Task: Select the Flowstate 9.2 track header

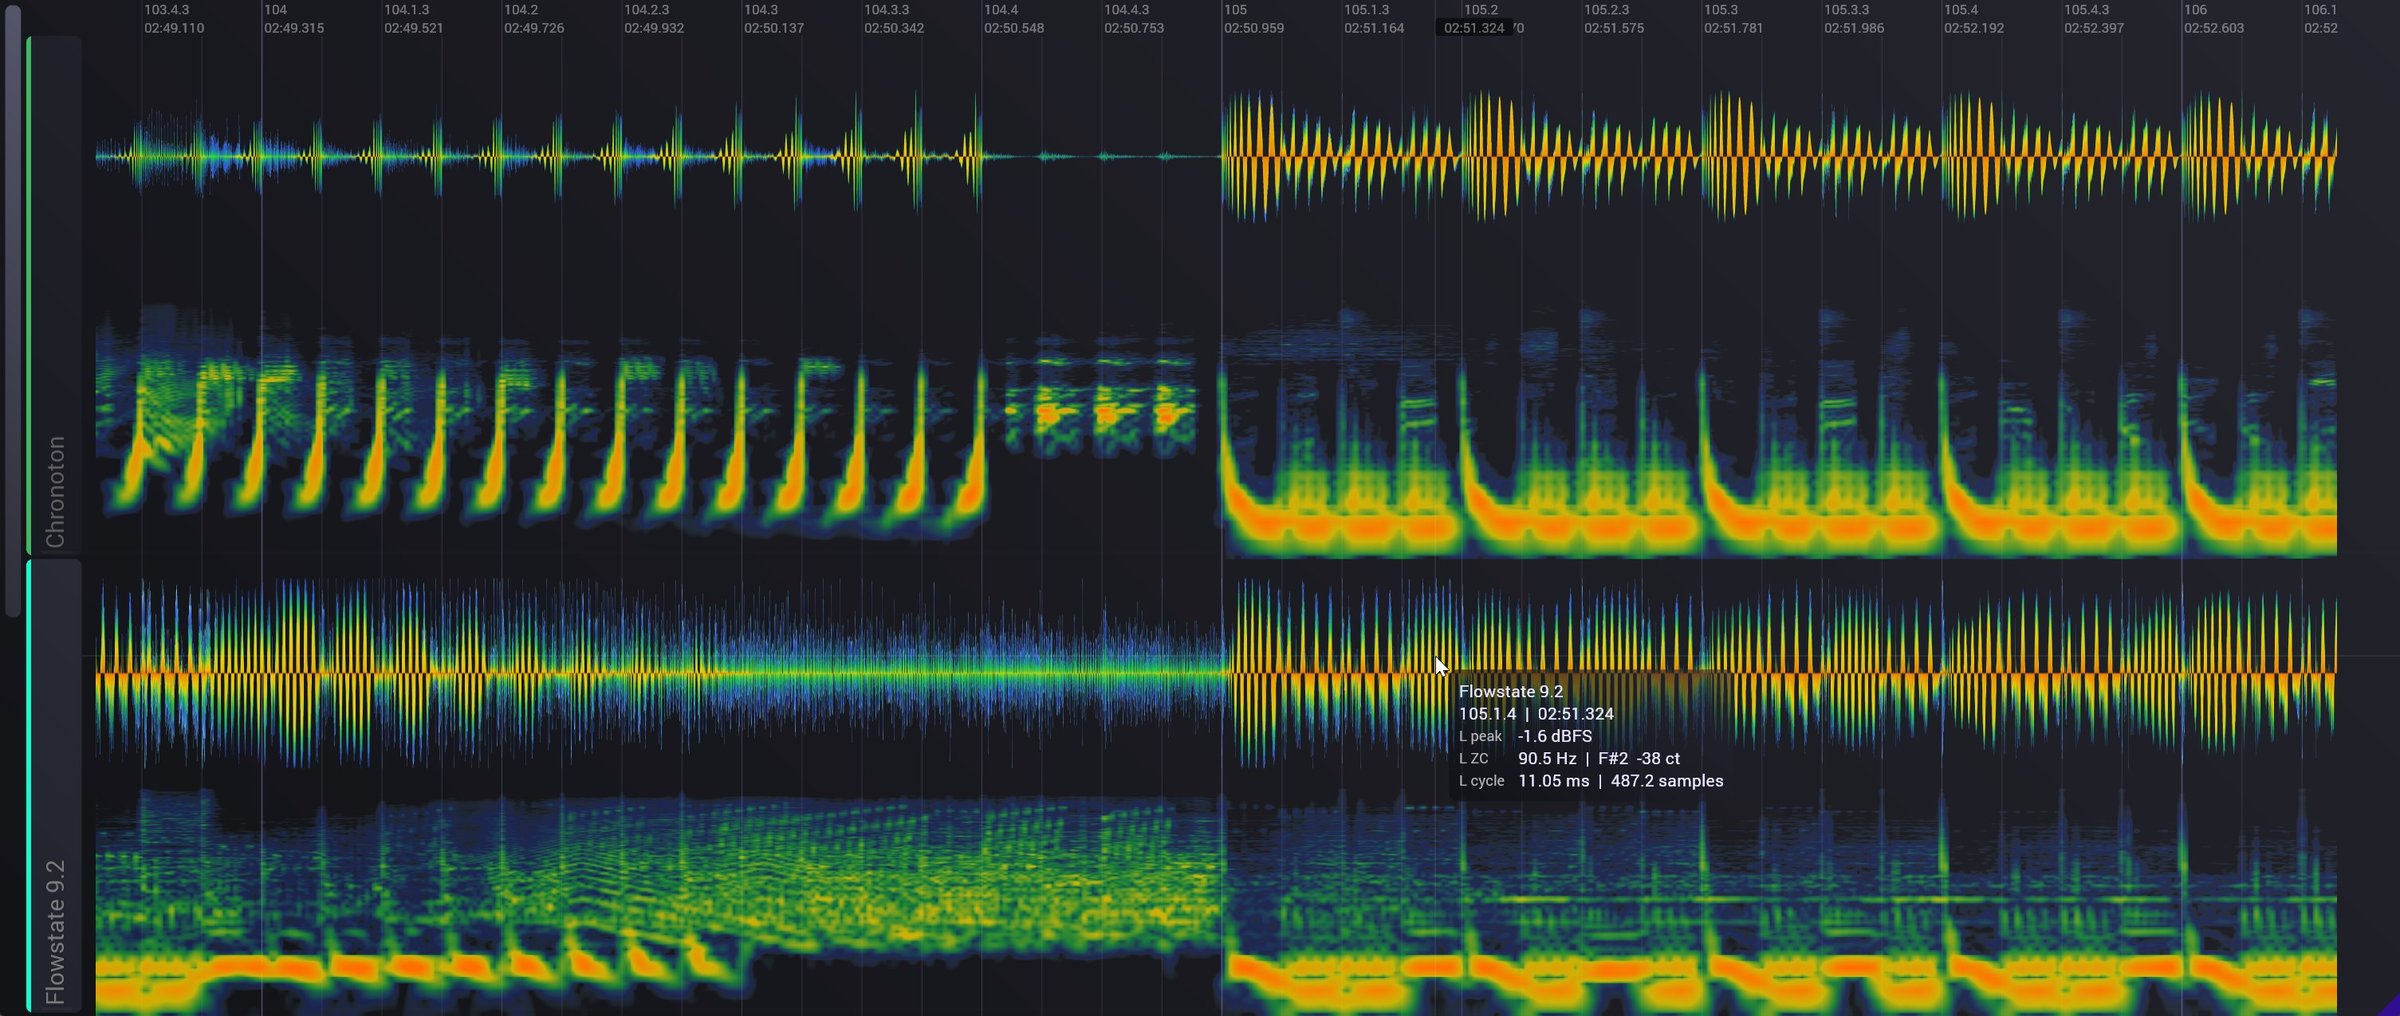Action: coord(54,786)
